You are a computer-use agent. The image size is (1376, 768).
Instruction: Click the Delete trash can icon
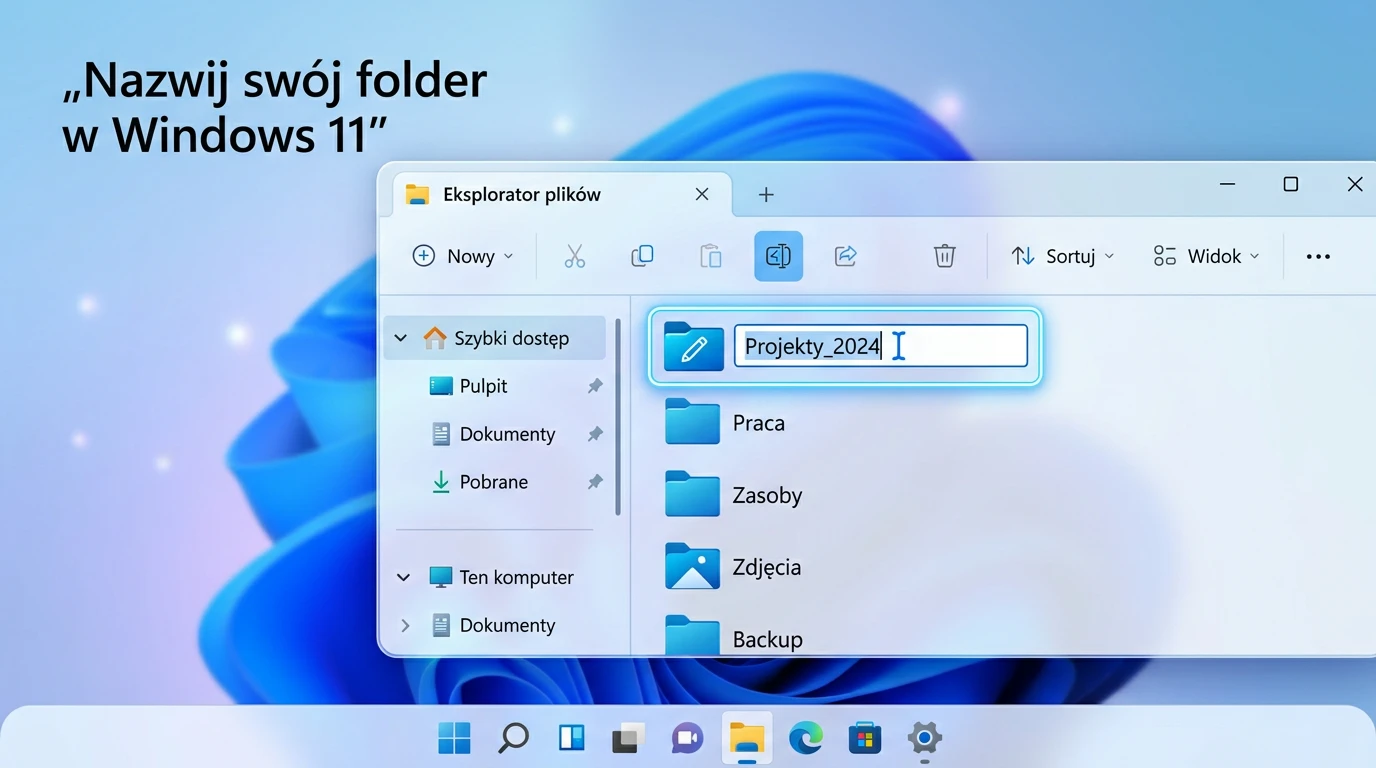pyautogui.click(x=944, y=256)
